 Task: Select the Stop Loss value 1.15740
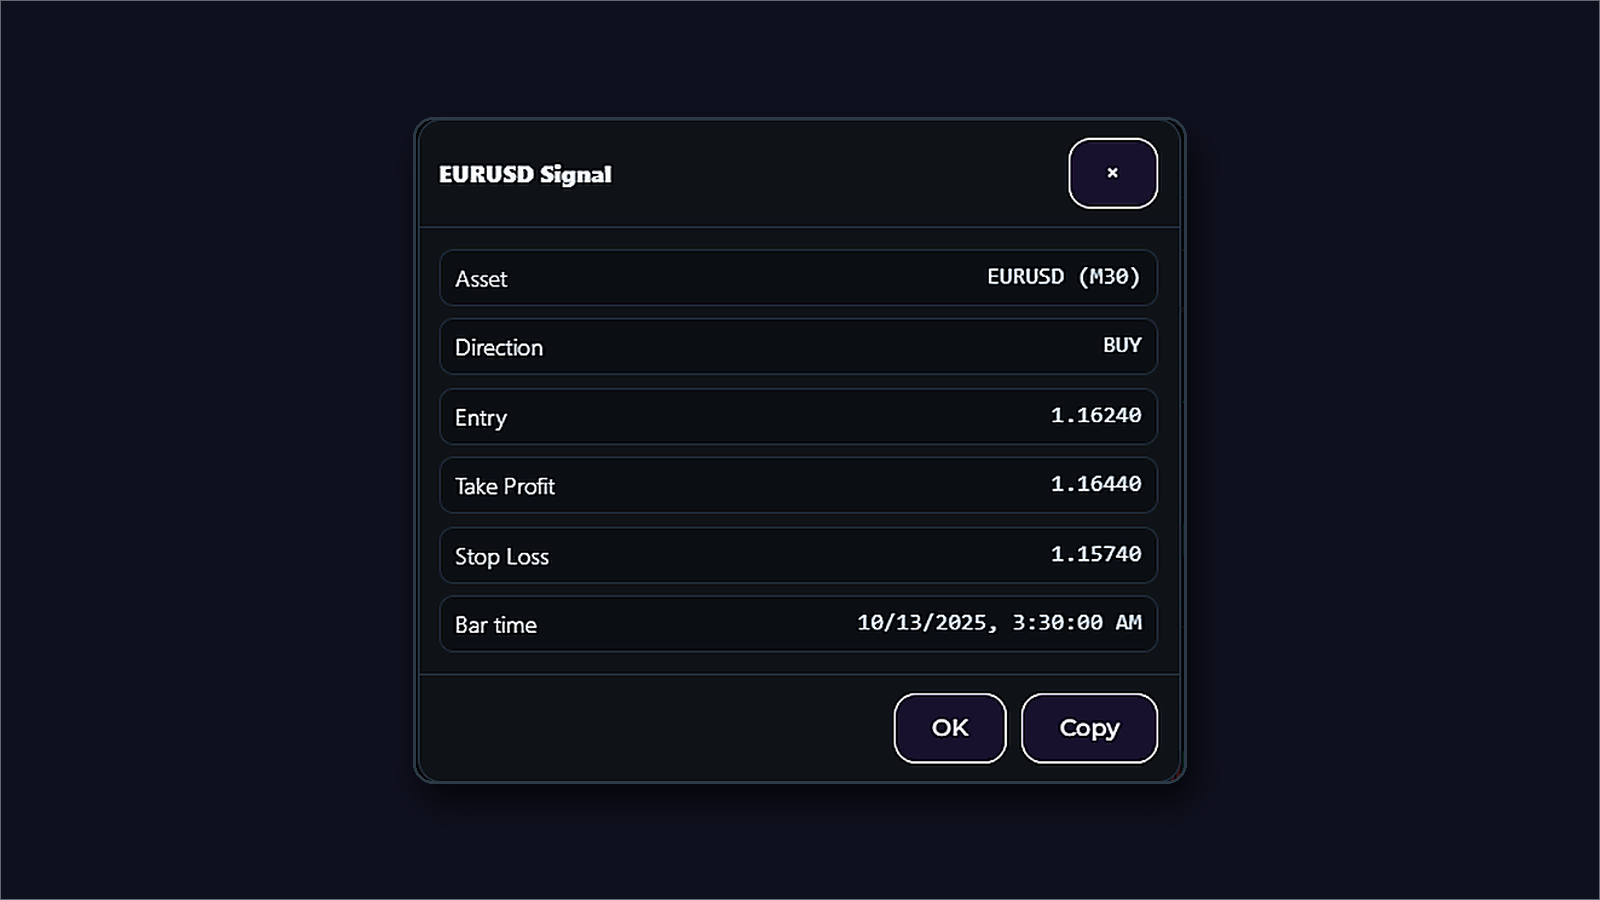pos(1096,555)
